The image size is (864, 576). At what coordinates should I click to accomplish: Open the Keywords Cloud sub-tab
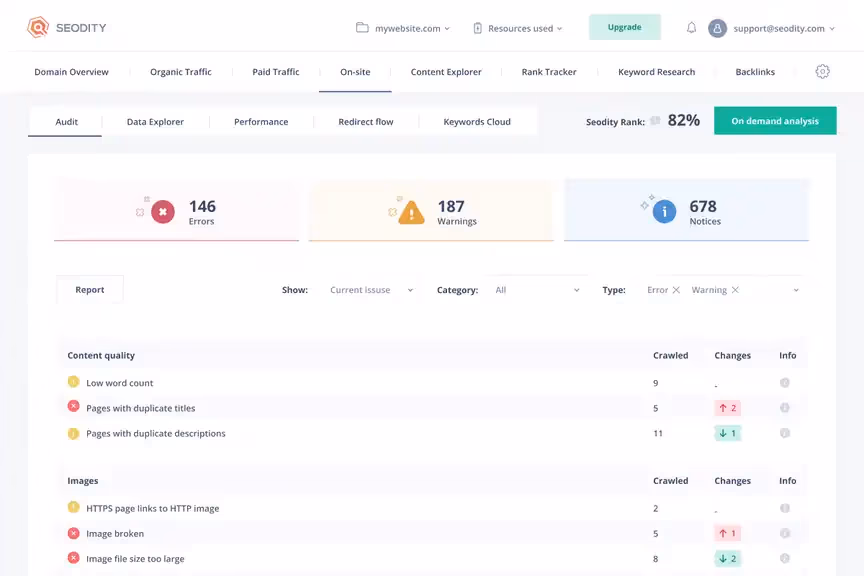coord(477,122)
